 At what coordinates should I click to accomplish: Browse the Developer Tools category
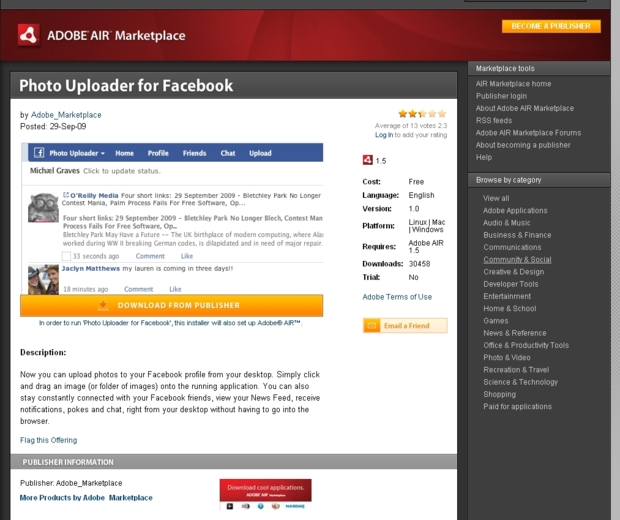(x=510, y=284)
